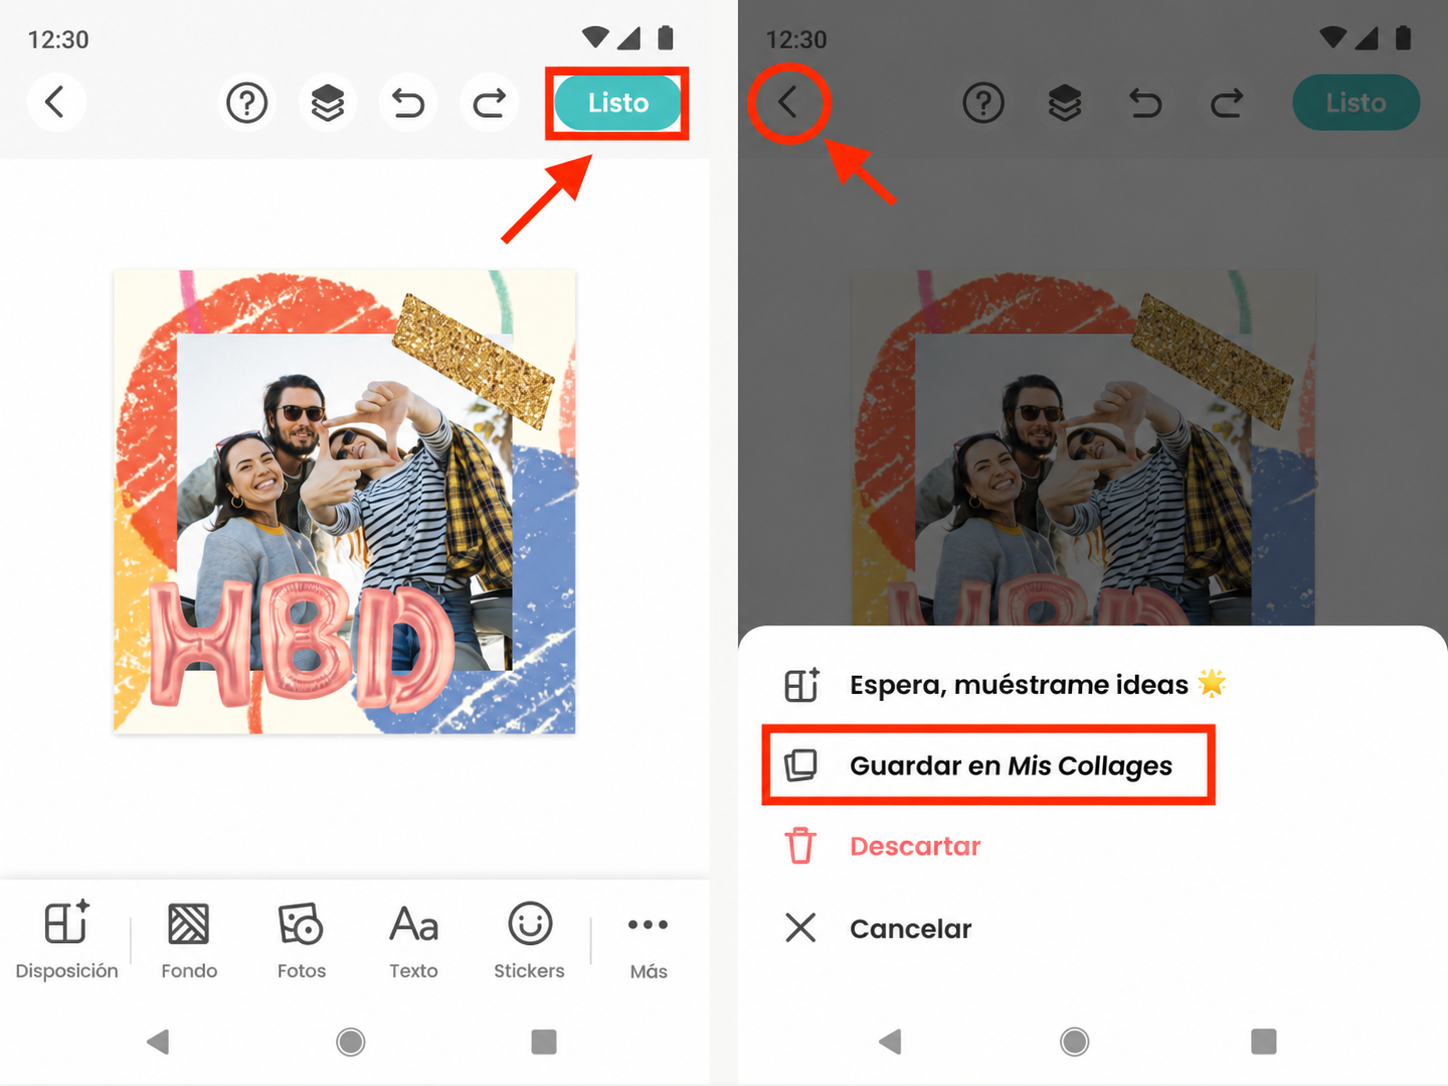Open the Stickers tool
1448x1086 pixels.
529,940
